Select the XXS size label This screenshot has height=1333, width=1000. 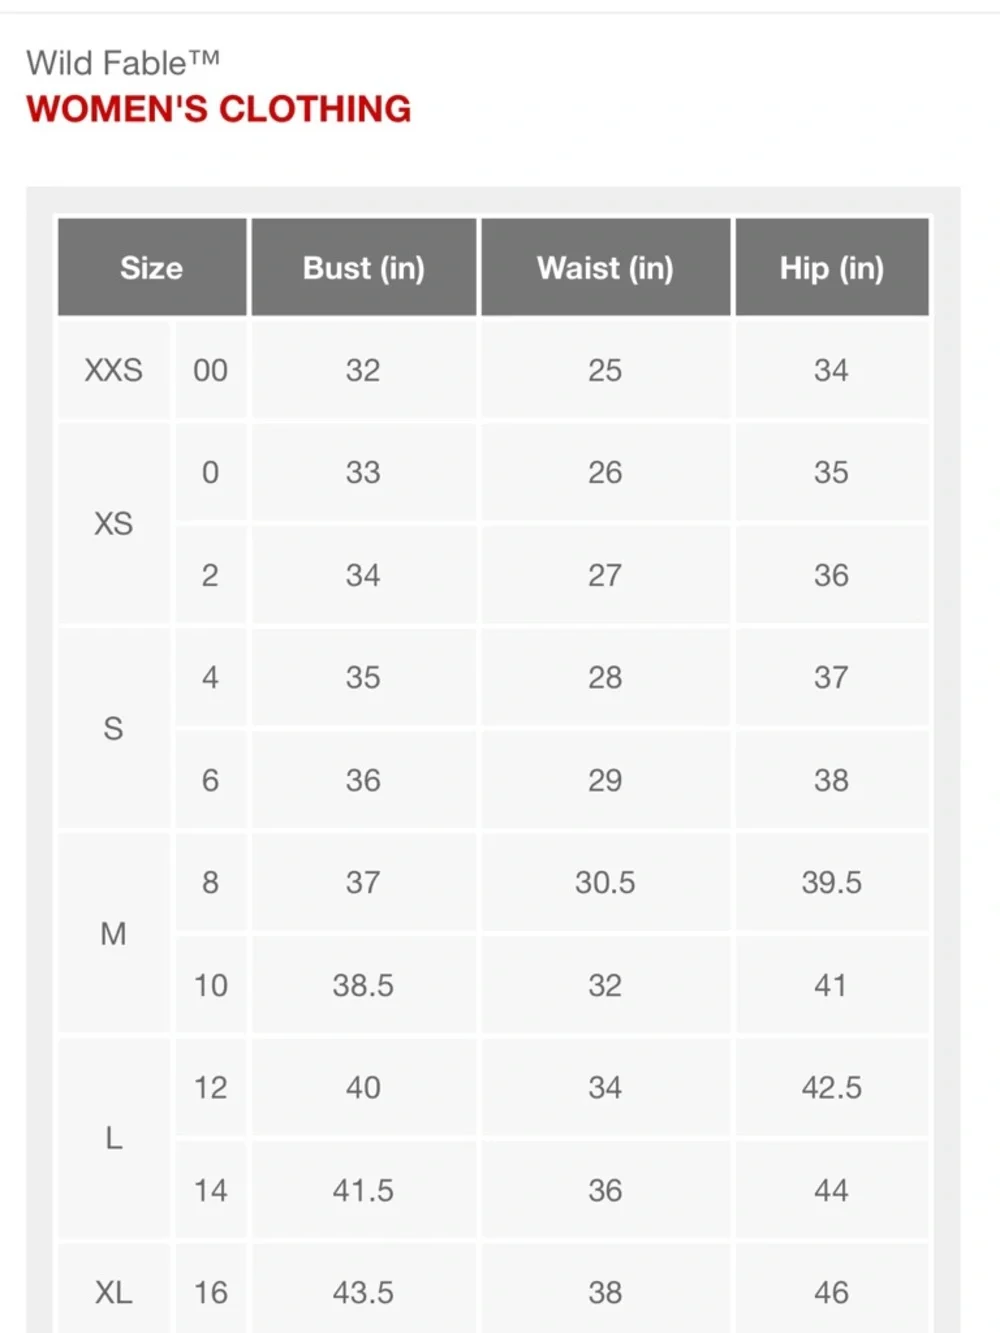[x=113, y=370]
